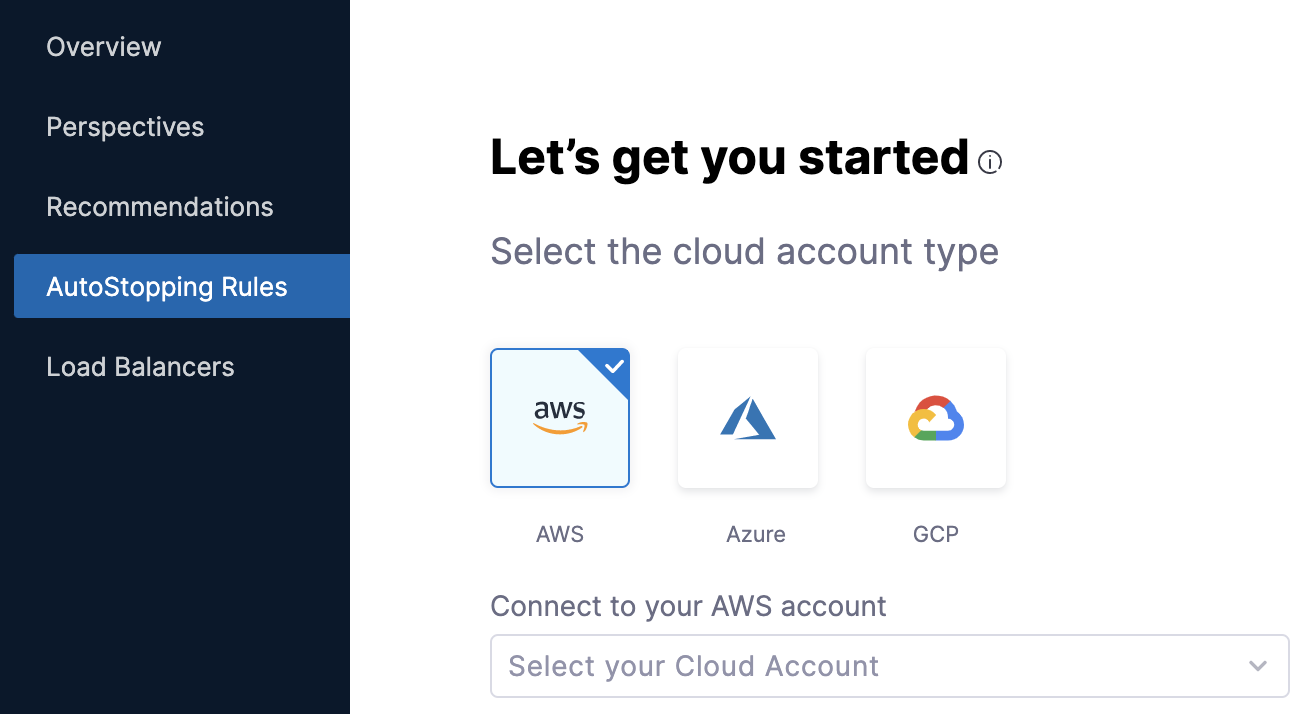Click the AWS logo with orange smile
1304x714 pixels.
(560, 417)
